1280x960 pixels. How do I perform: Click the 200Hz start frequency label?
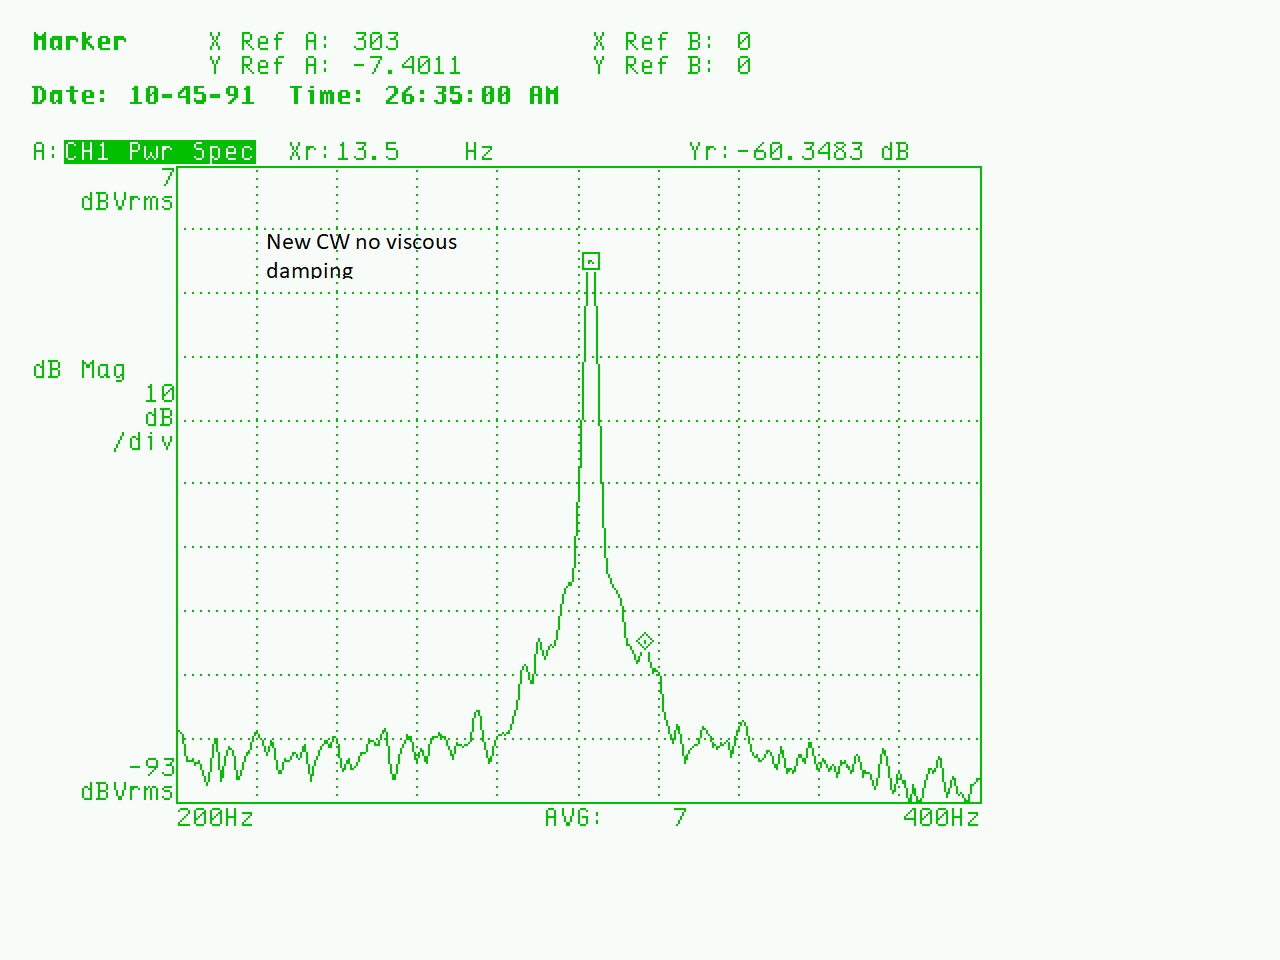[x=215, y=818]
